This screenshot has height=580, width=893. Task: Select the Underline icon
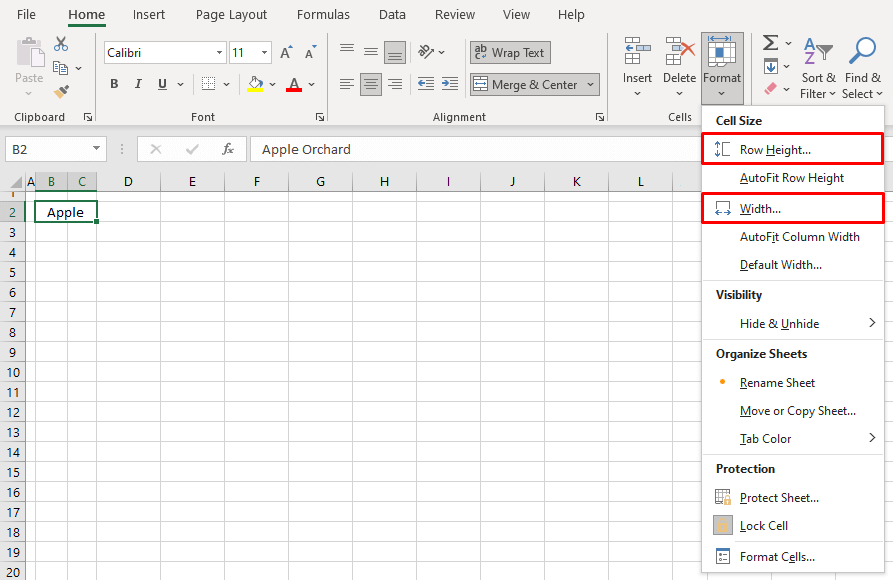point(159,84)
